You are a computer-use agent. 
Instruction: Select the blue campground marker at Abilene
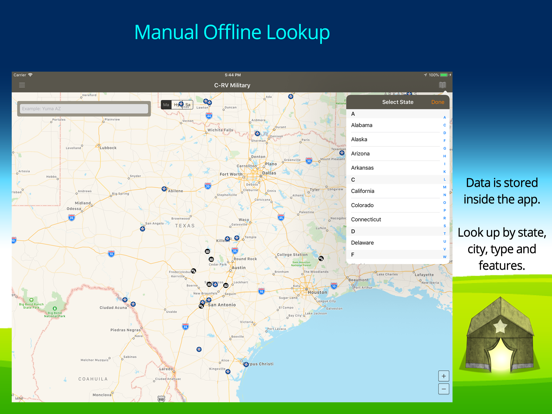click(164, 189)
